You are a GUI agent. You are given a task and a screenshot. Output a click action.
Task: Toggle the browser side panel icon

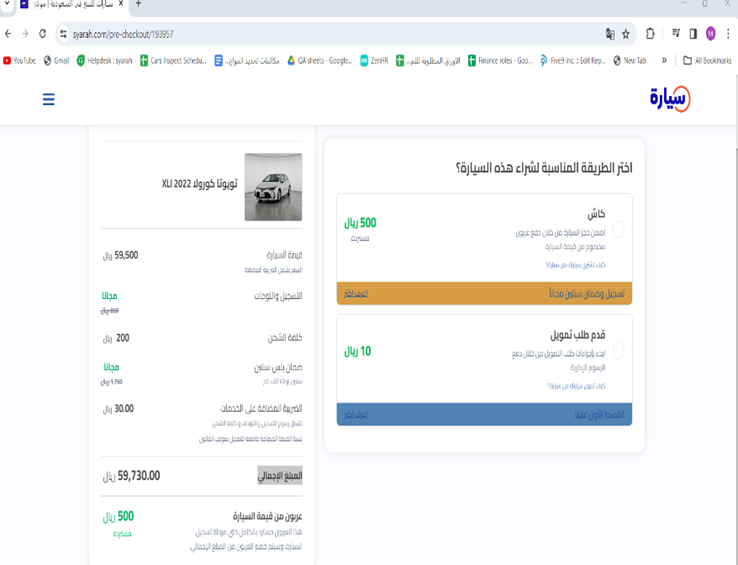tap(693, 34)
